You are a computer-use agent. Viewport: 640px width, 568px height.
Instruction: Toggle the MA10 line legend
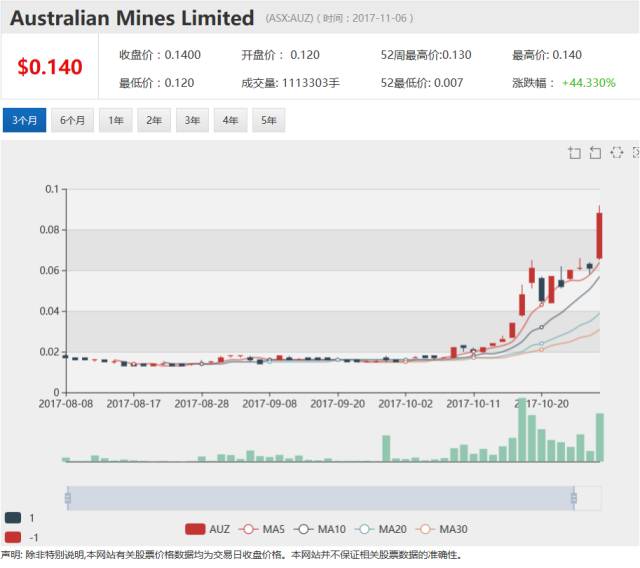(x=320, y=529)
